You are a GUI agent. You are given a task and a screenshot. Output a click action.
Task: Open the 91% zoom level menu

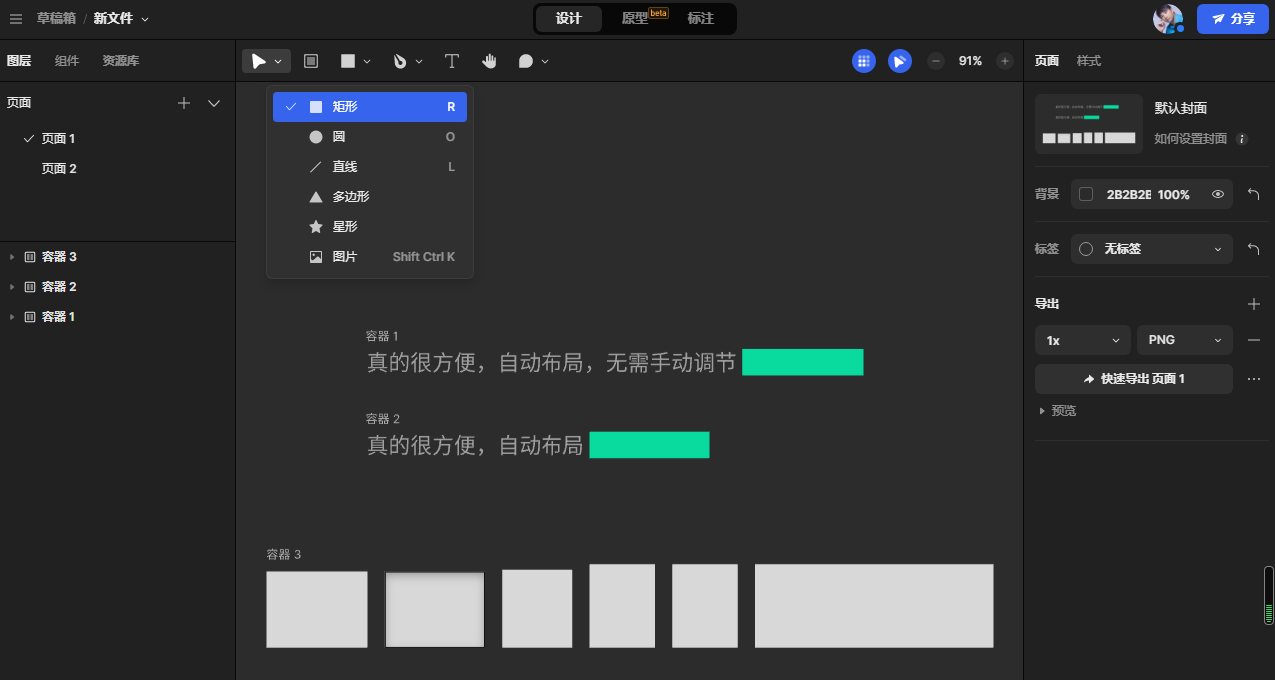tap(970, 61)
